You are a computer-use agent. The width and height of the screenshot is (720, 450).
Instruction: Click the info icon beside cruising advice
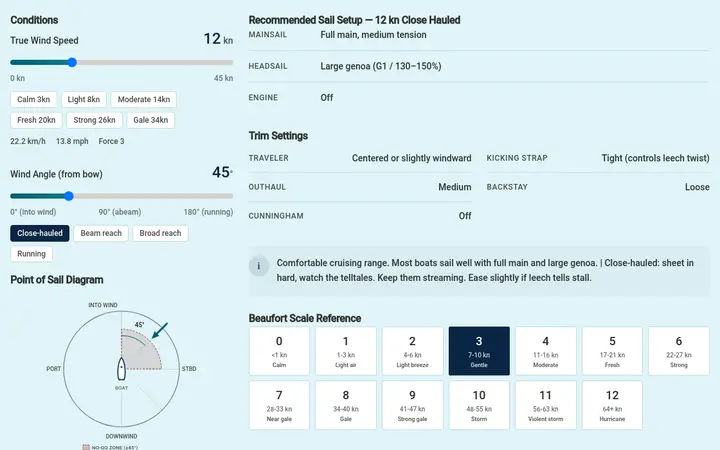259,266
